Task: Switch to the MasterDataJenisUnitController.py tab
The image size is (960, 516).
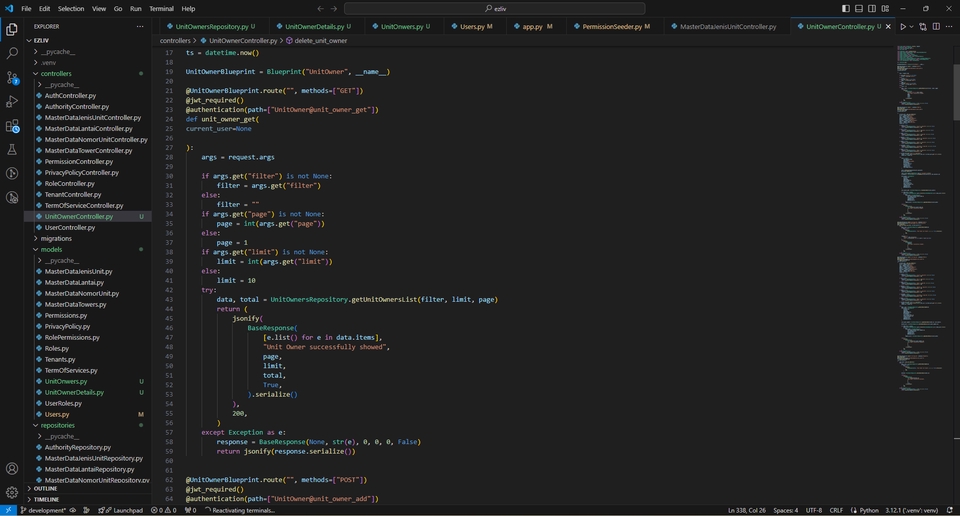Action: coord(727,26)
